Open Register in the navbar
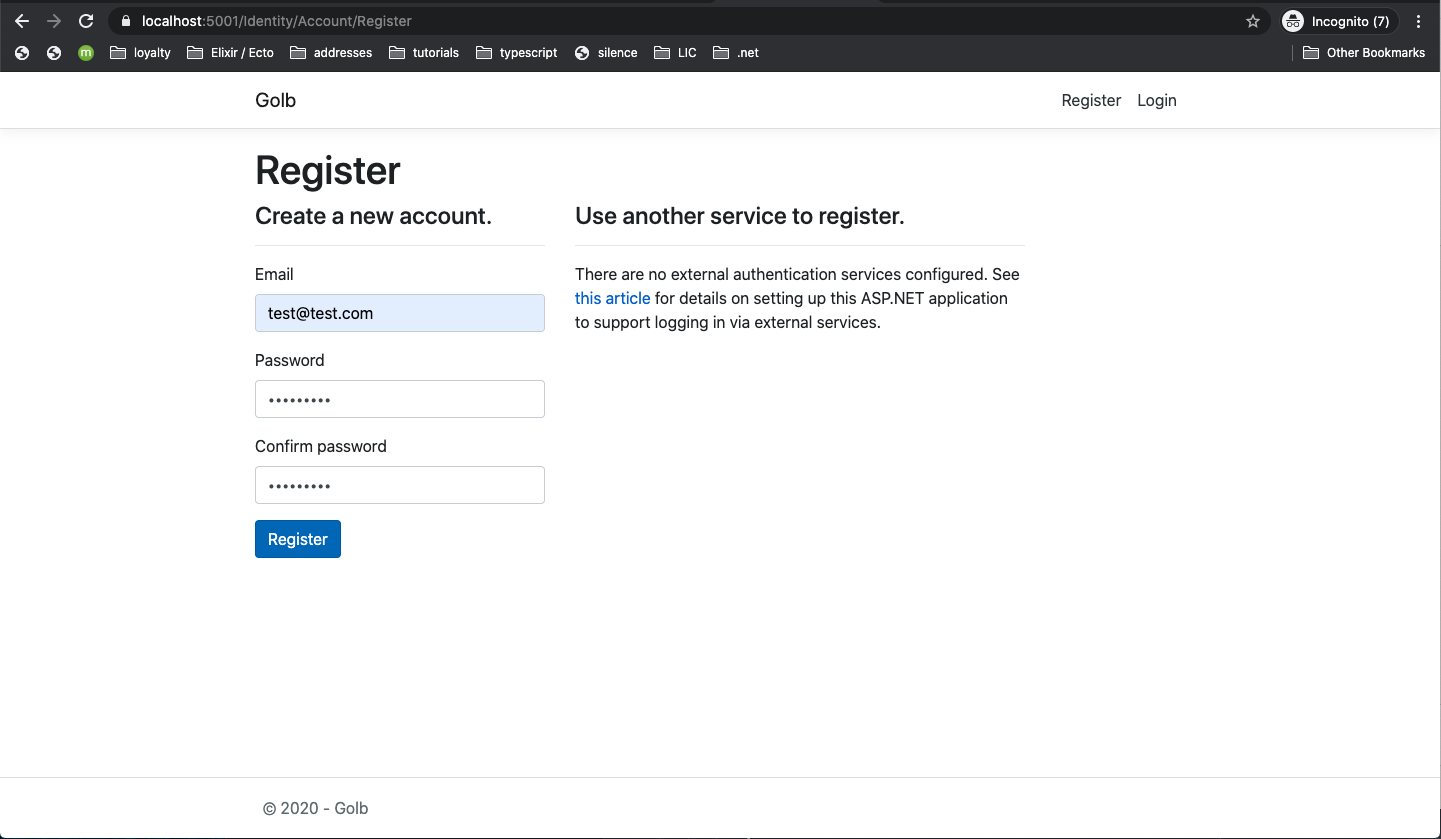Screen dimensions: 1441x839 (1091, 100)
